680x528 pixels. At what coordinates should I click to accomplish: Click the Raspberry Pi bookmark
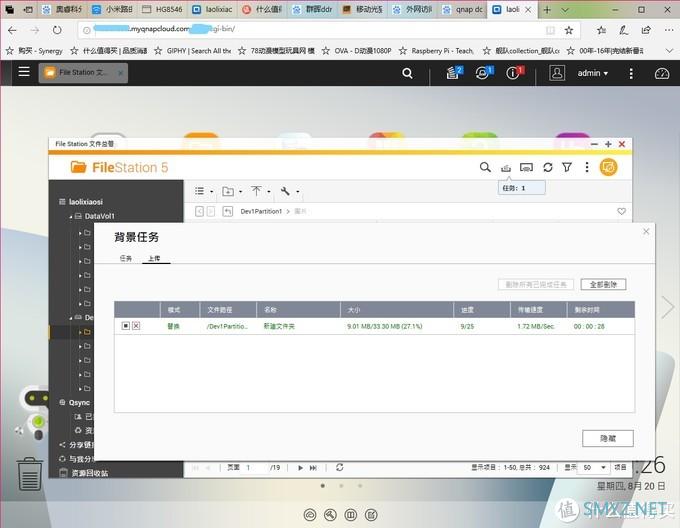click(x=437, y=51)
